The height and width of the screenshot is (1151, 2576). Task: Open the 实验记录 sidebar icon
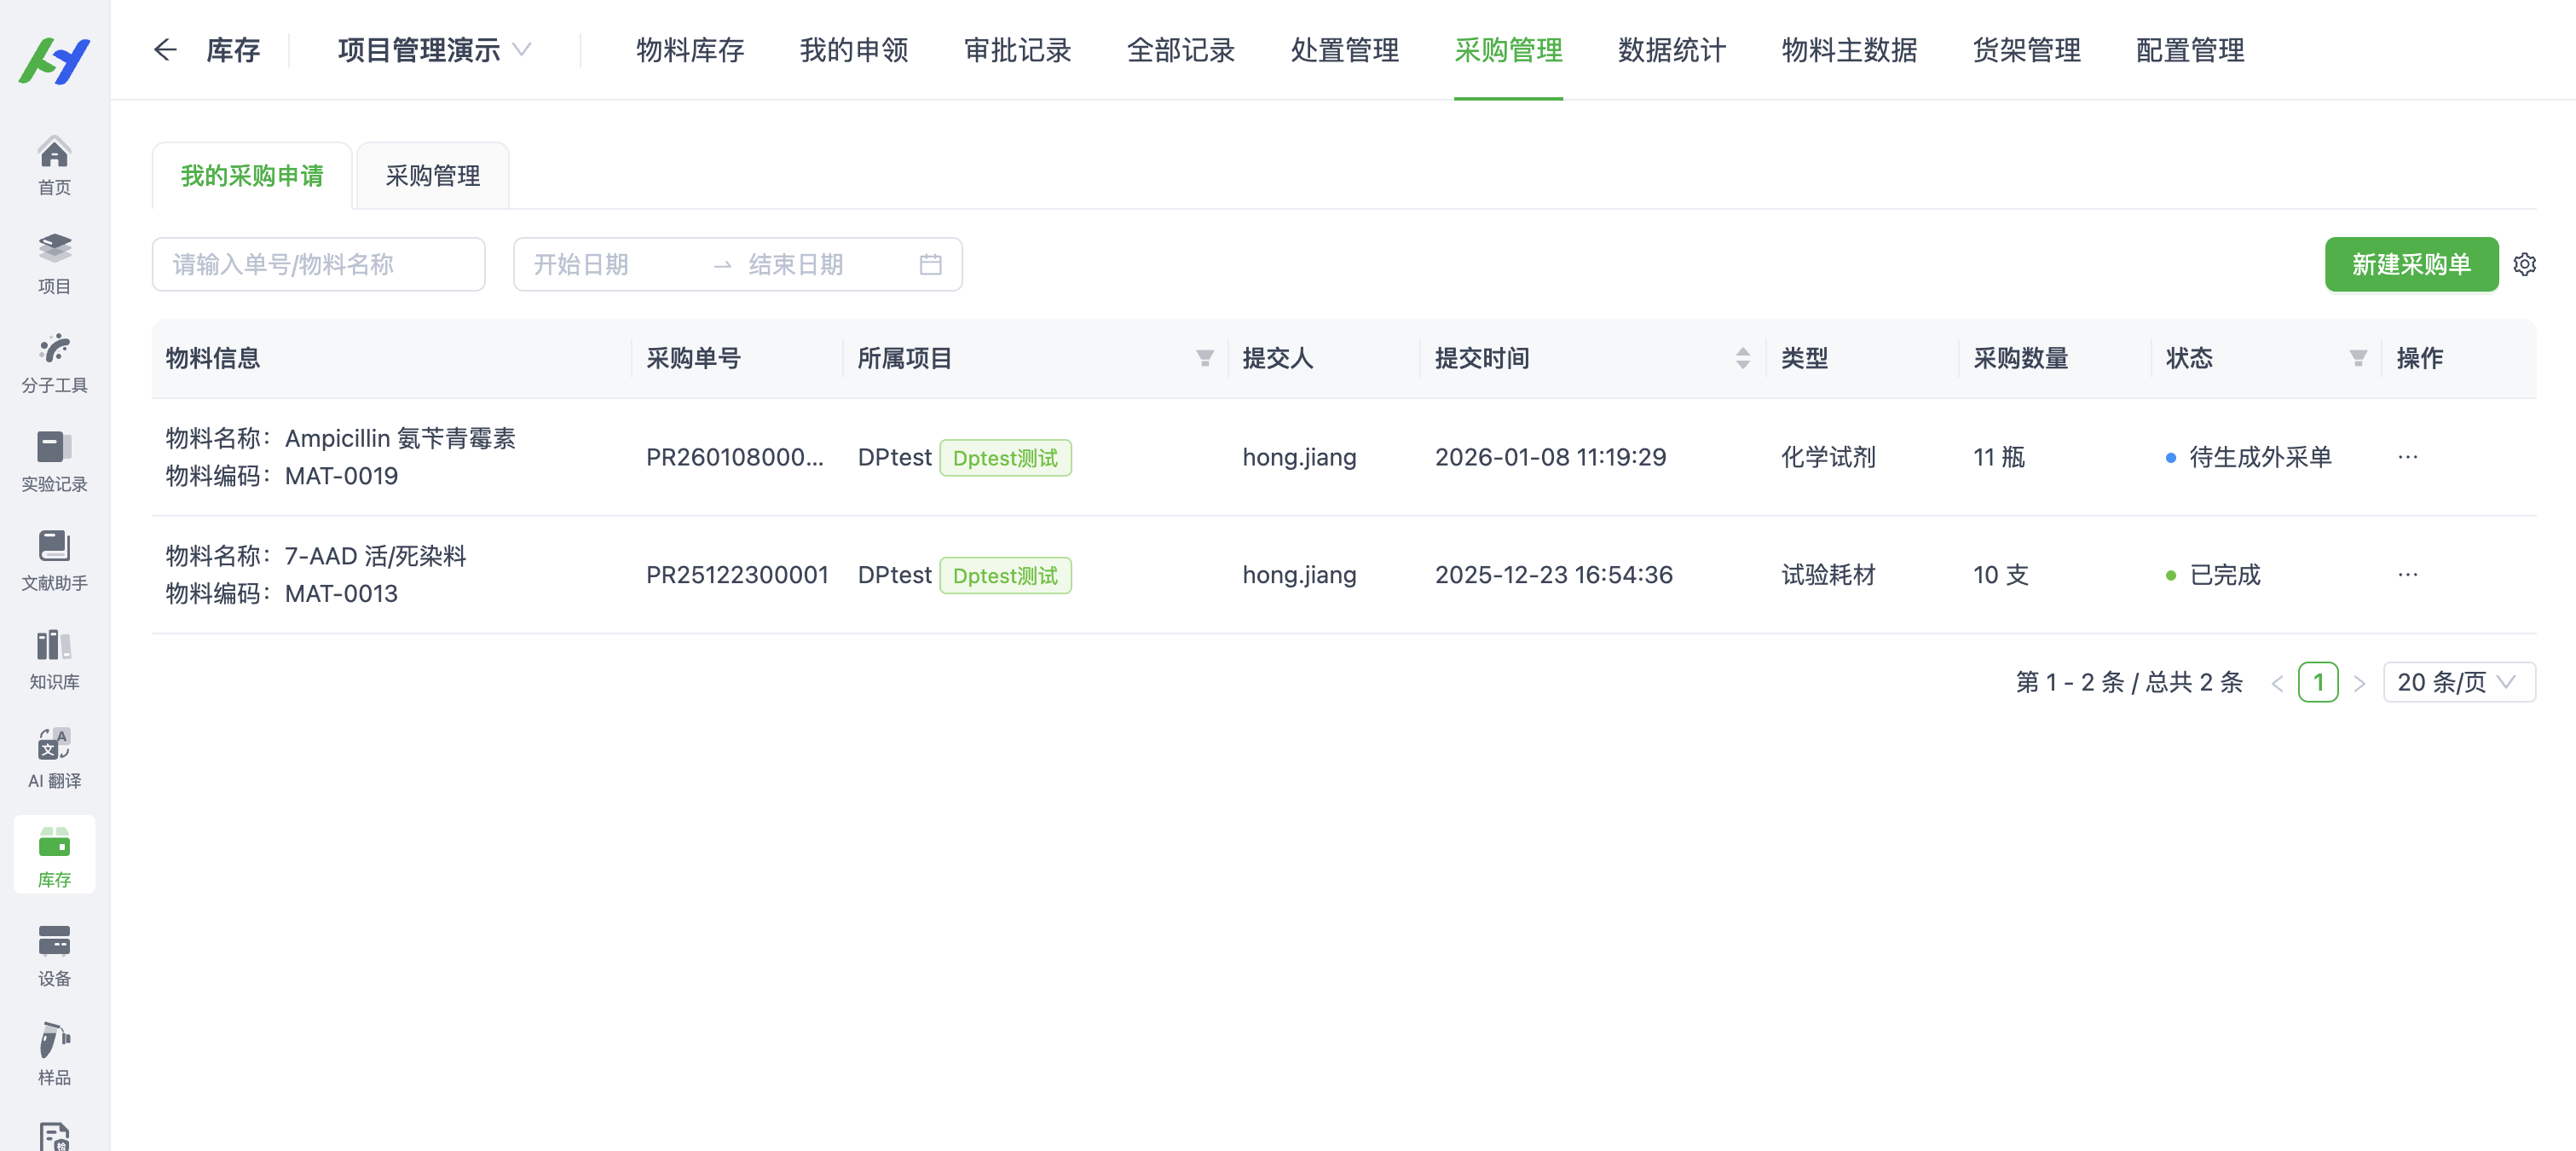54,461
